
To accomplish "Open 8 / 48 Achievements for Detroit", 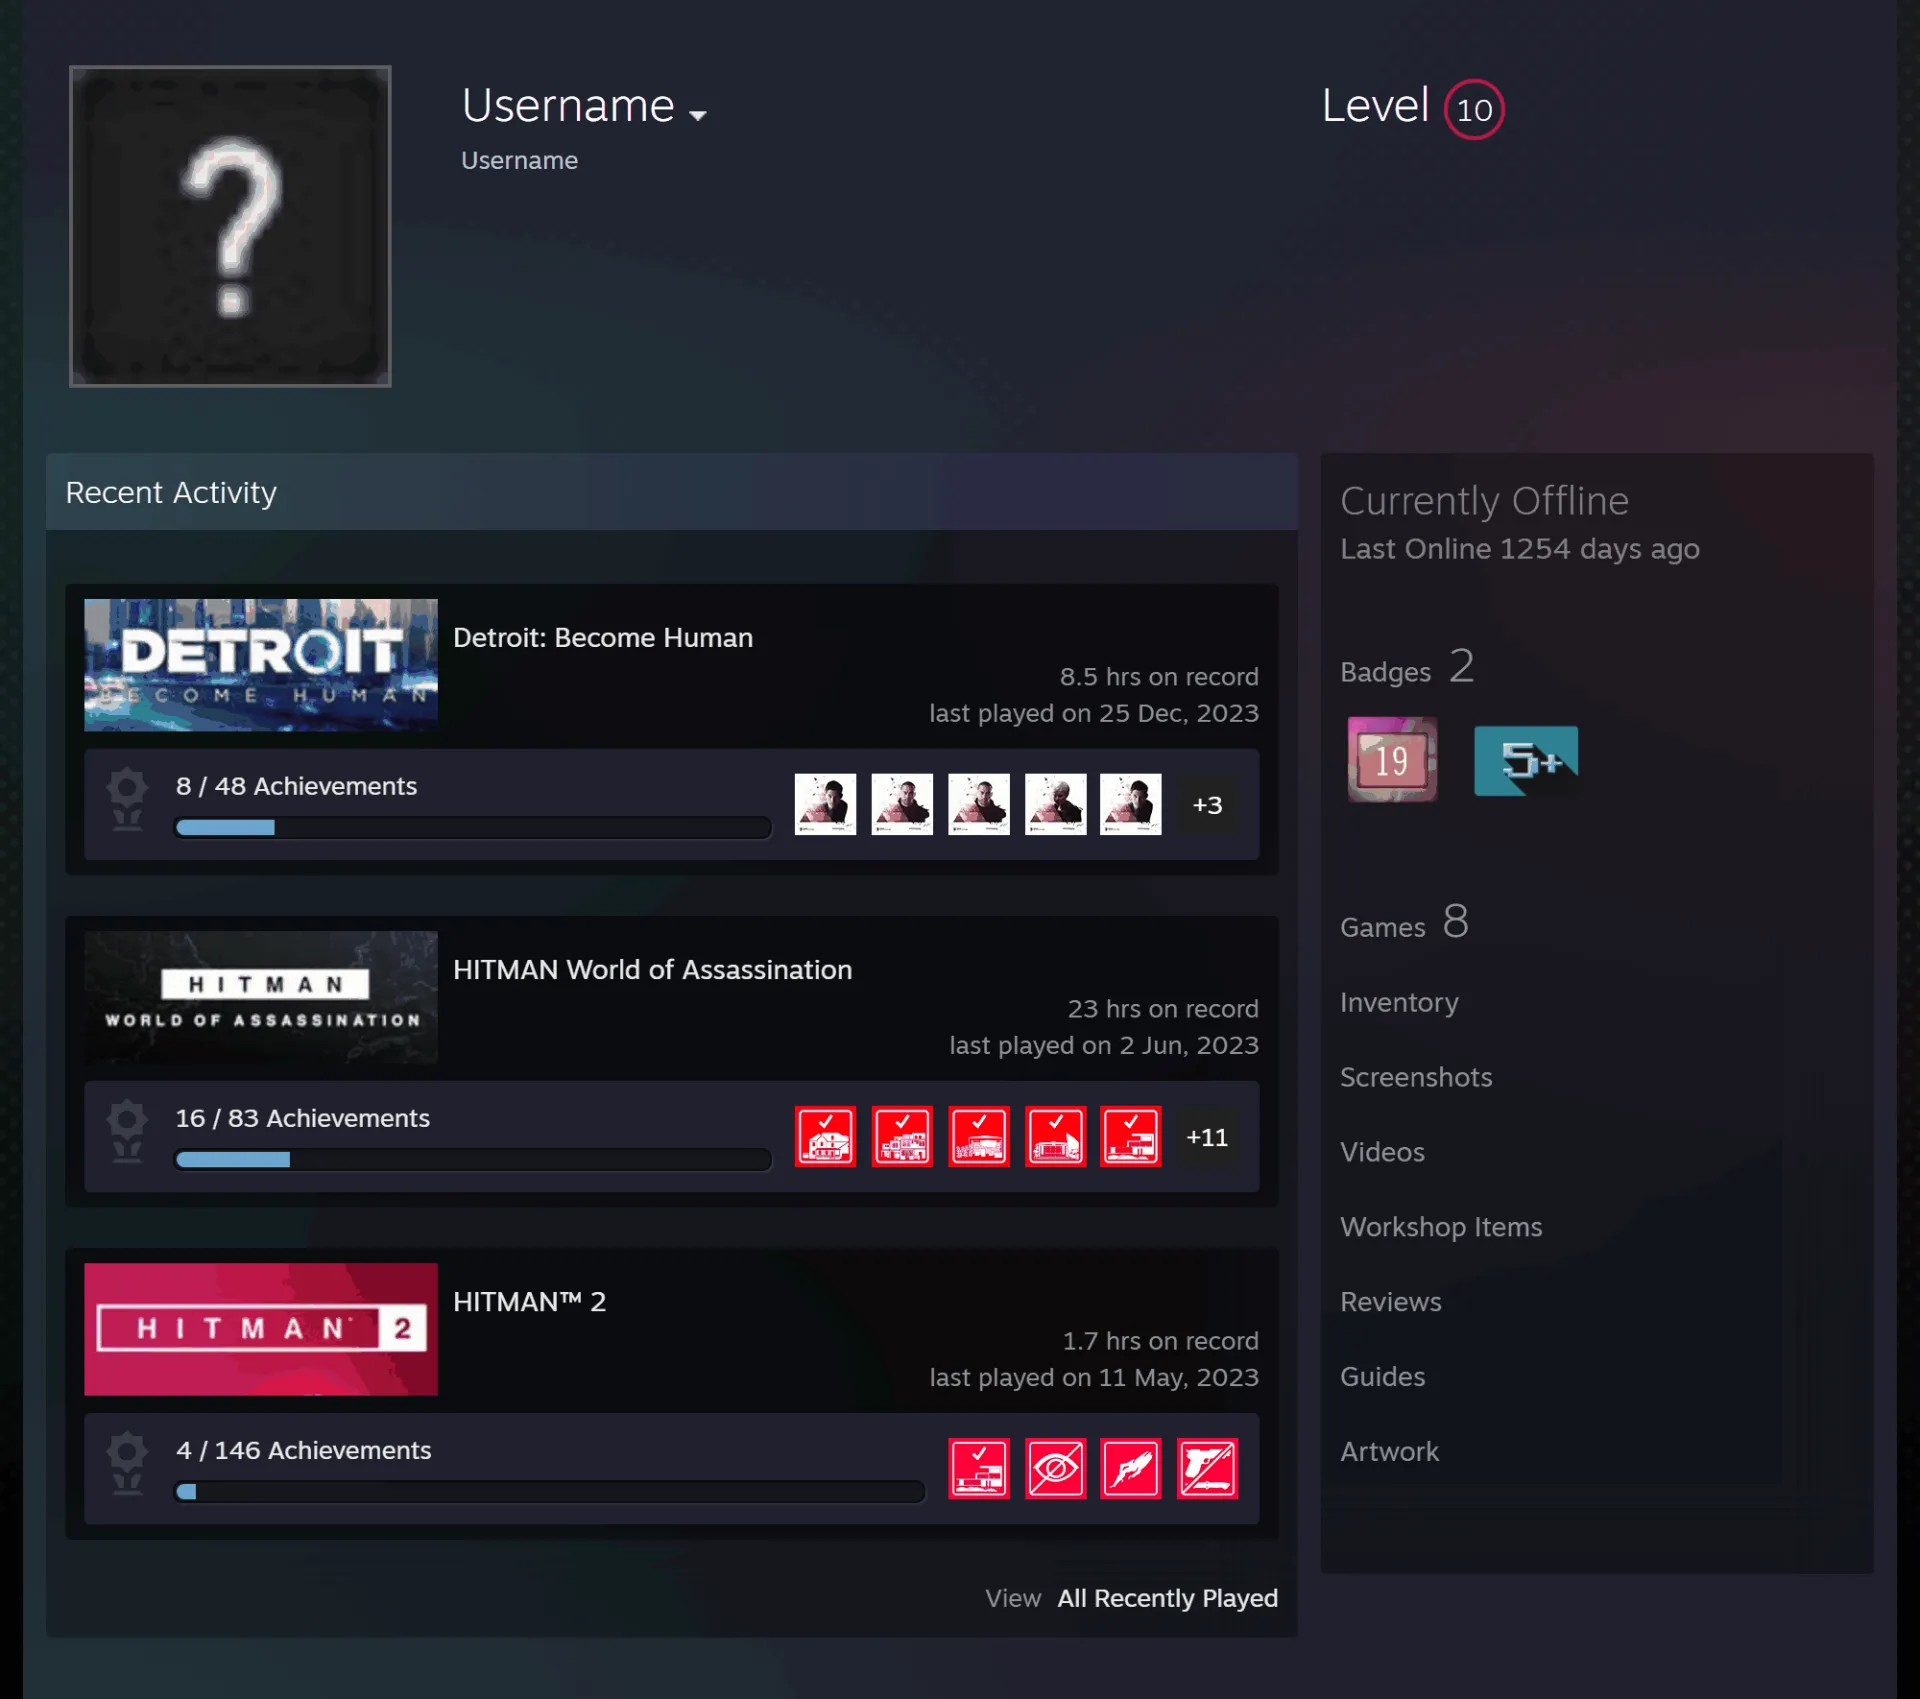I will click(296, 786).
